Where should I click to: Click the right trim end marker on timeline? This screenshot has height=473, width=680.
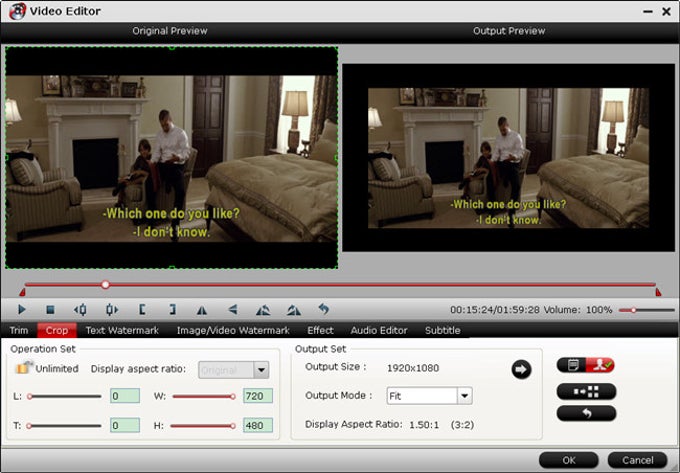658,292
